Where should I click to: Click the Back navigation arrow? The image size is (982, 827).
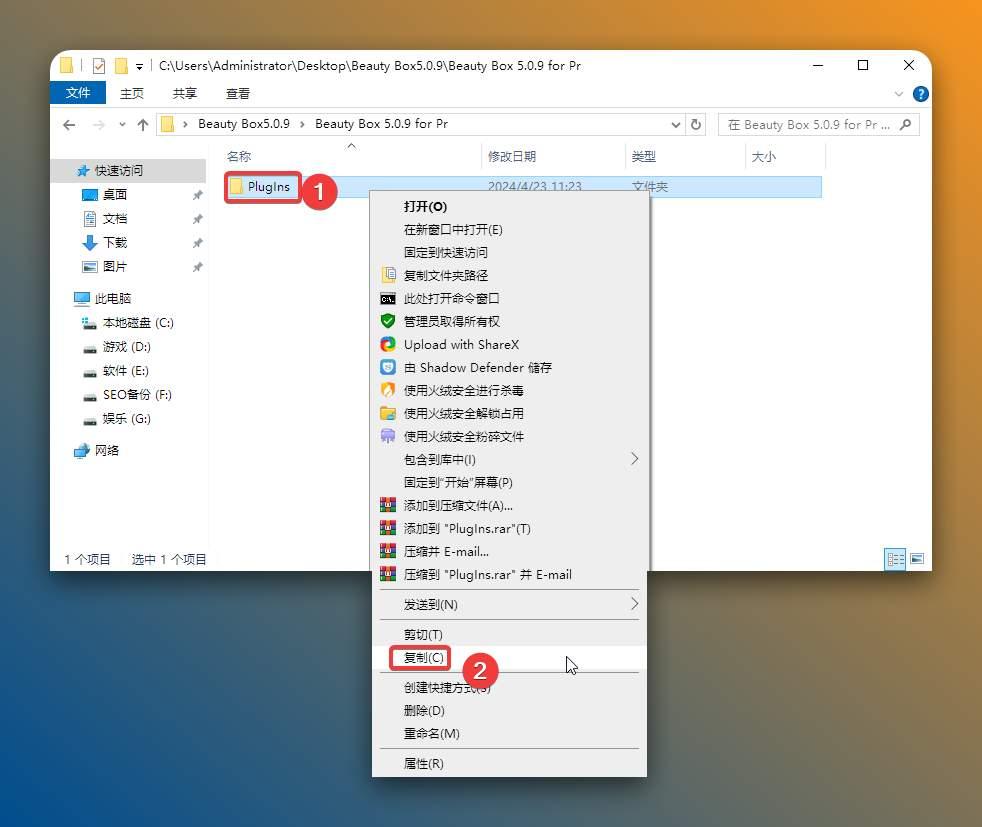click(x=69, y=125)
